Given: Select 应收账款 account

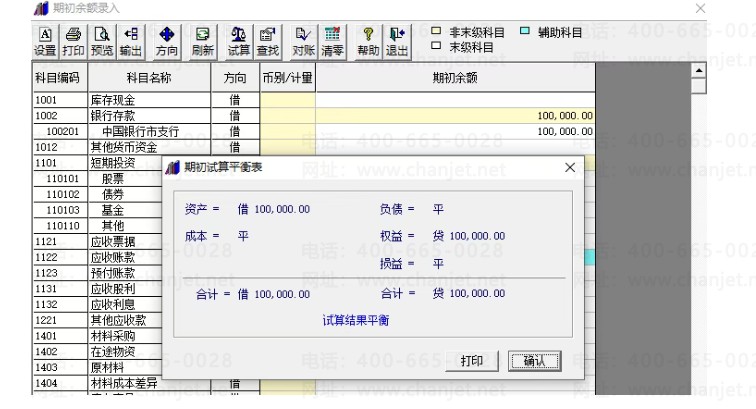Looking at the screenshot, I should pos(113,258).
